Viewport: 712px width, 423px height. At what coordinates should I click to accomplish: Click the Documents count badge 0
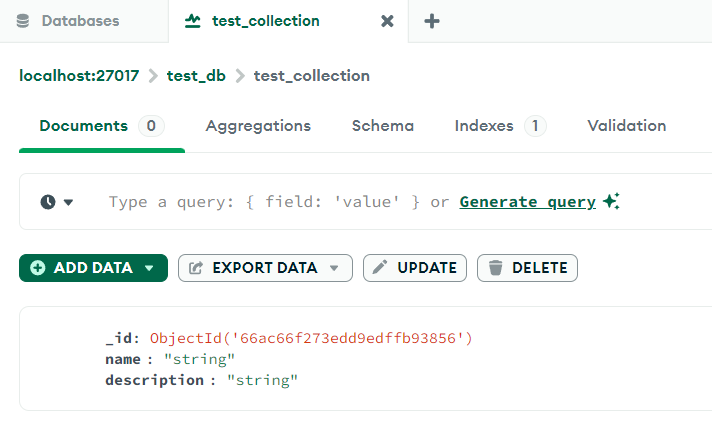[x=151, y=126]
